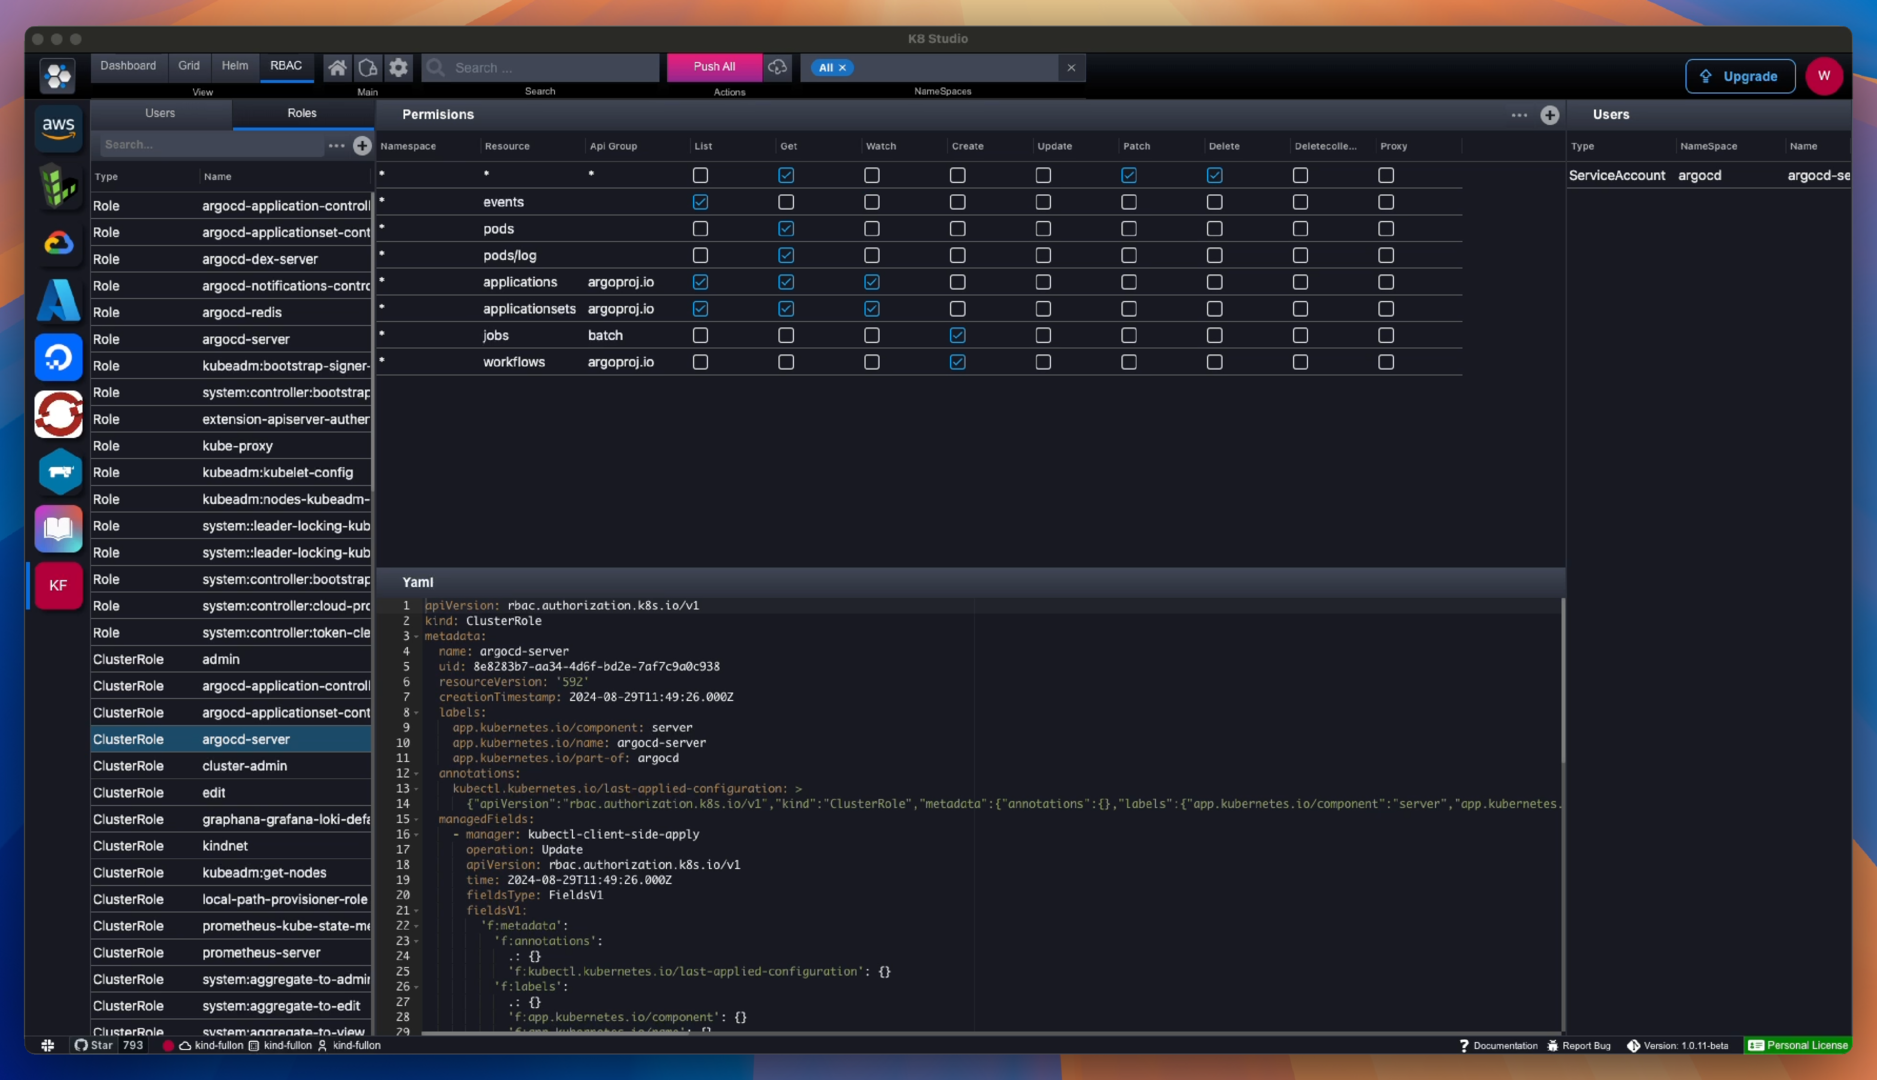1877x1080 pixels.
Task: Open the settings gear icon
Action: pyautogui.click(x=398, y=67)
